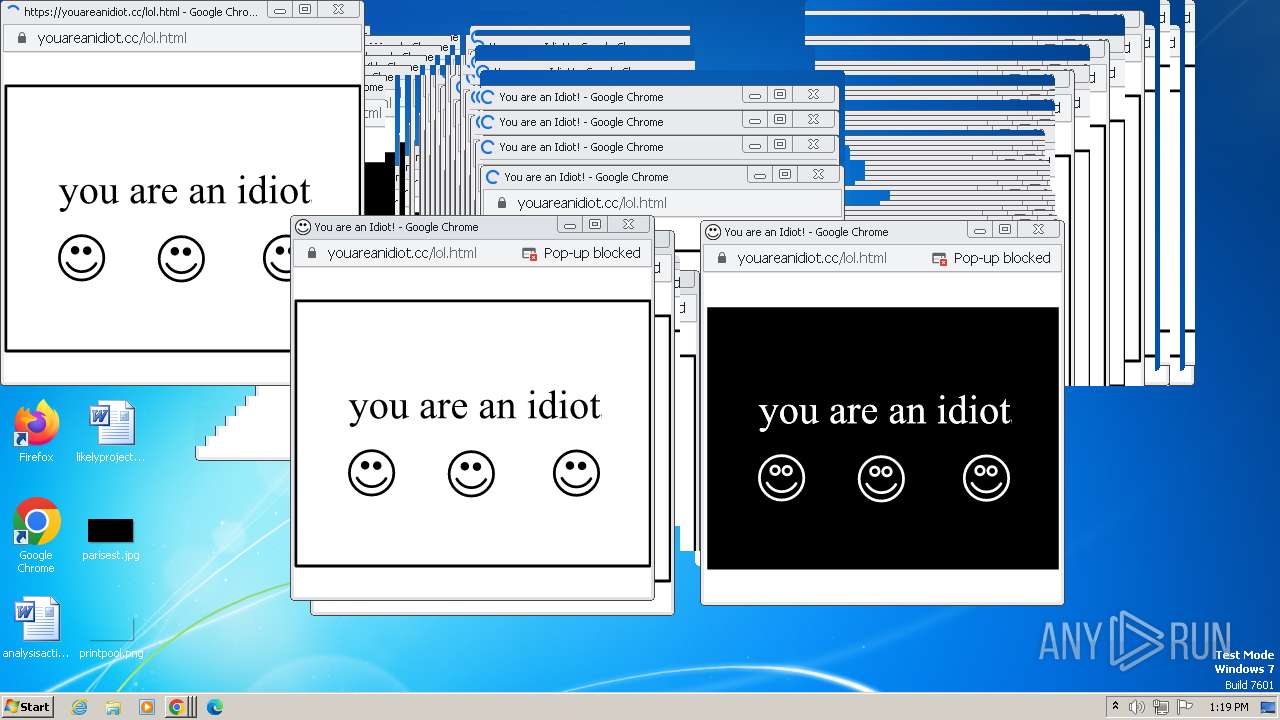Open Windows Explorer folder icon in taskbar

(113, 707)
